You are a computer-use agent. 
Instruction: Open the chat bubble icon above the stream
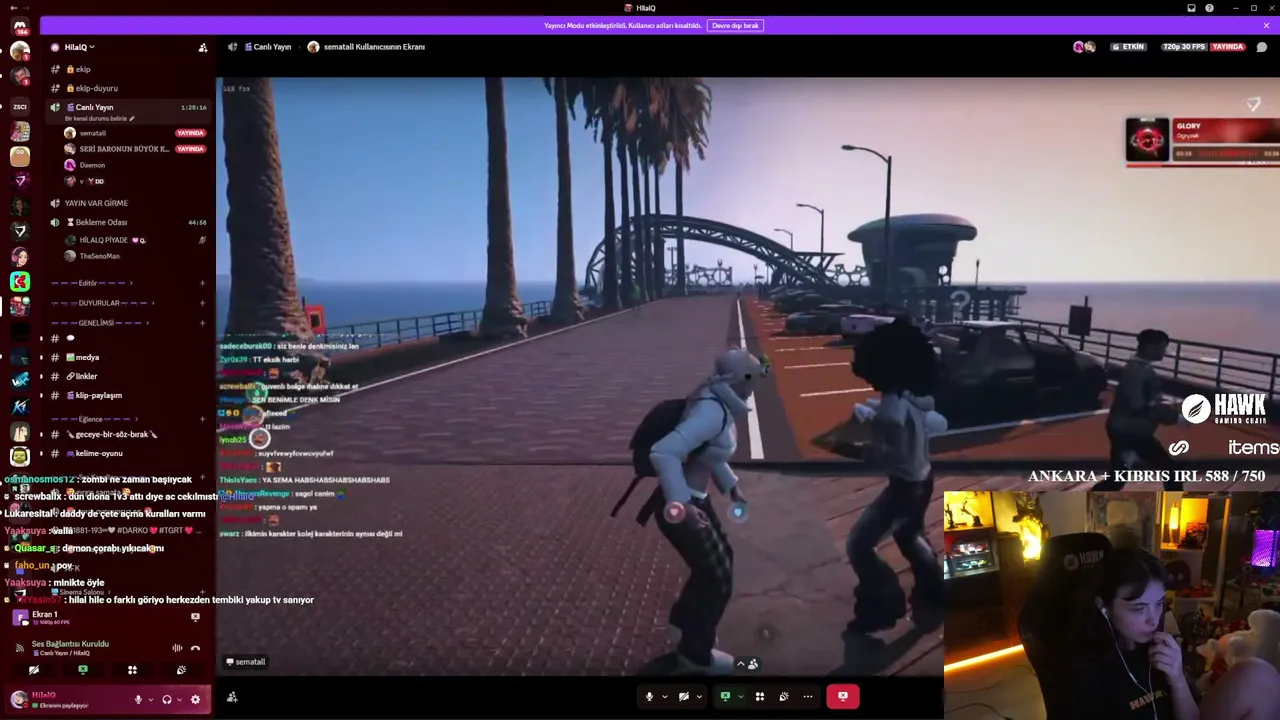pyautogui.click(x=1262, y=47)
